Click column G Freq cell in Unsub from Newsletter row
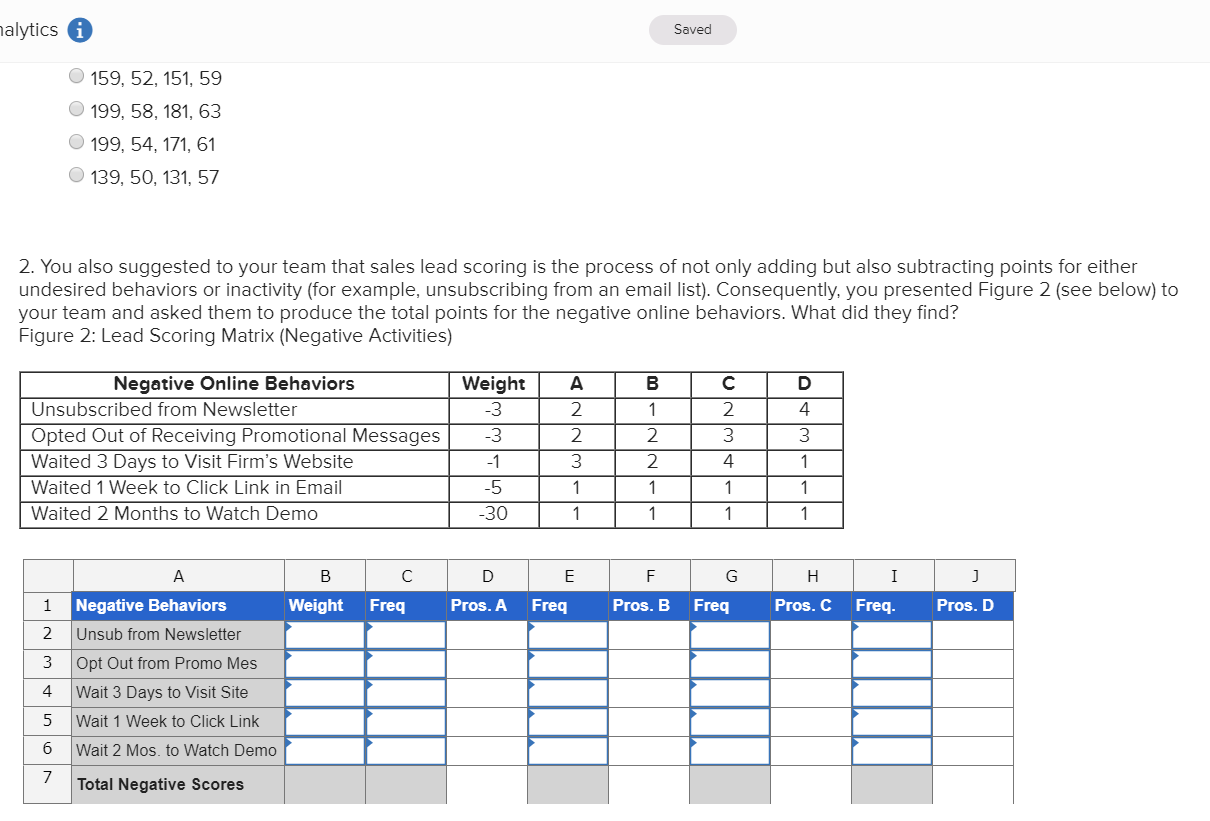This screenshot has height=821, width=1210. tap(730, 635)
